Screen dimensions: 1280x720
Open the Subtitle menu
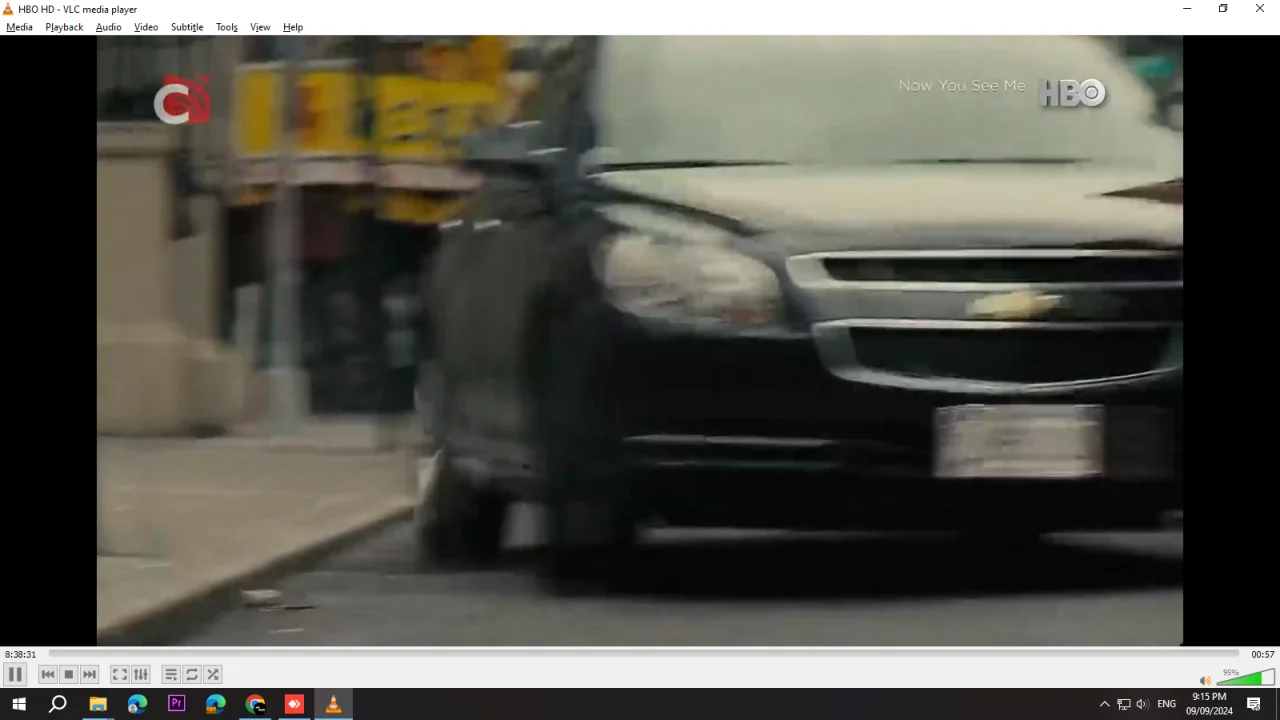point(187,27)
